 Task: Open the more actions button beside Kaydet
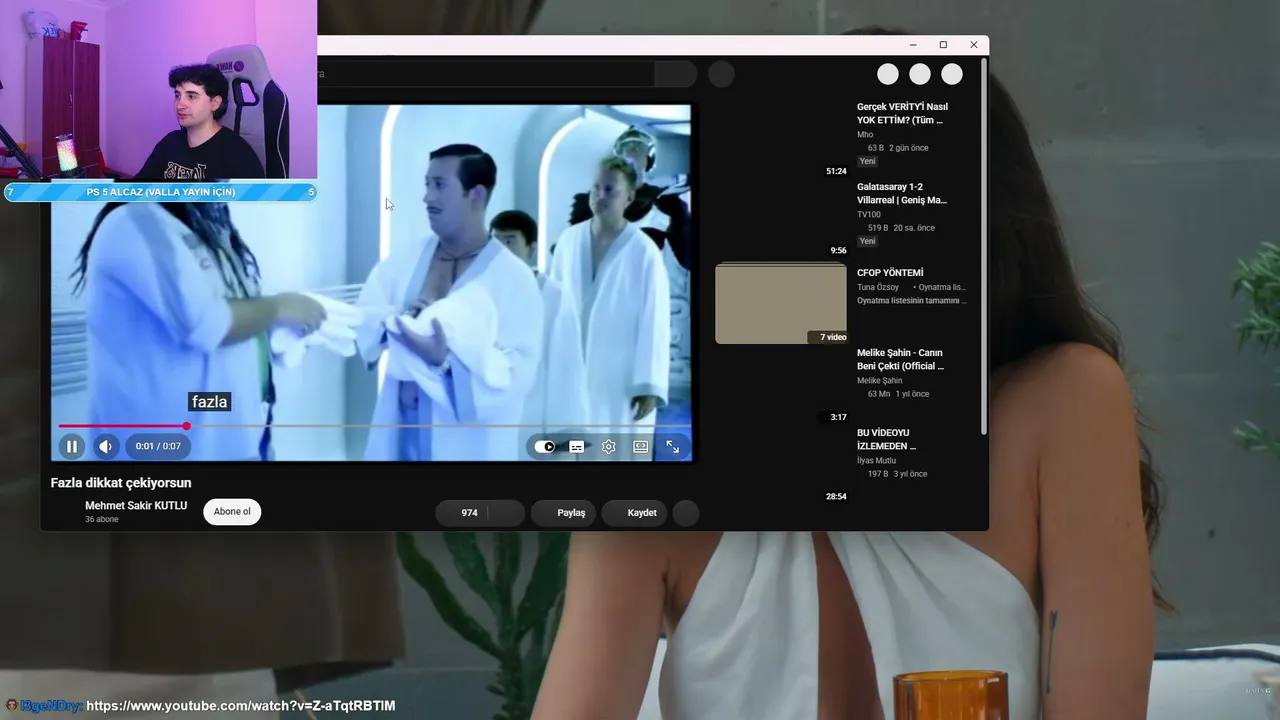point(686,513)
